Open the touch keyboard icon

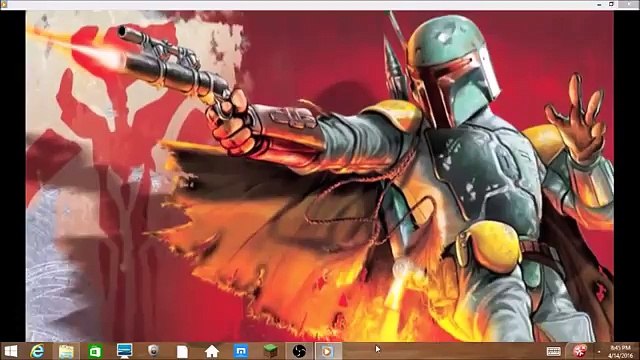(553, 351)
